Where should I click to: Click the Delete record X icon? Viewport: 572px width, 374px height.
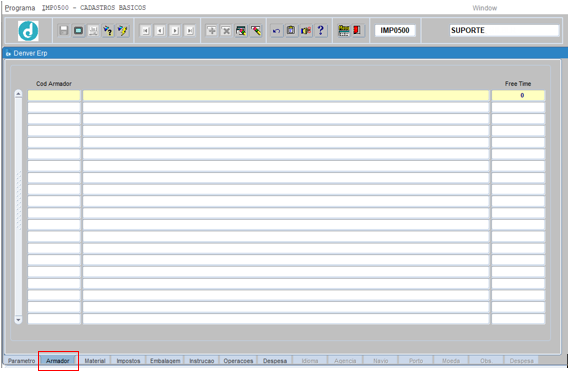coord(226,31)
